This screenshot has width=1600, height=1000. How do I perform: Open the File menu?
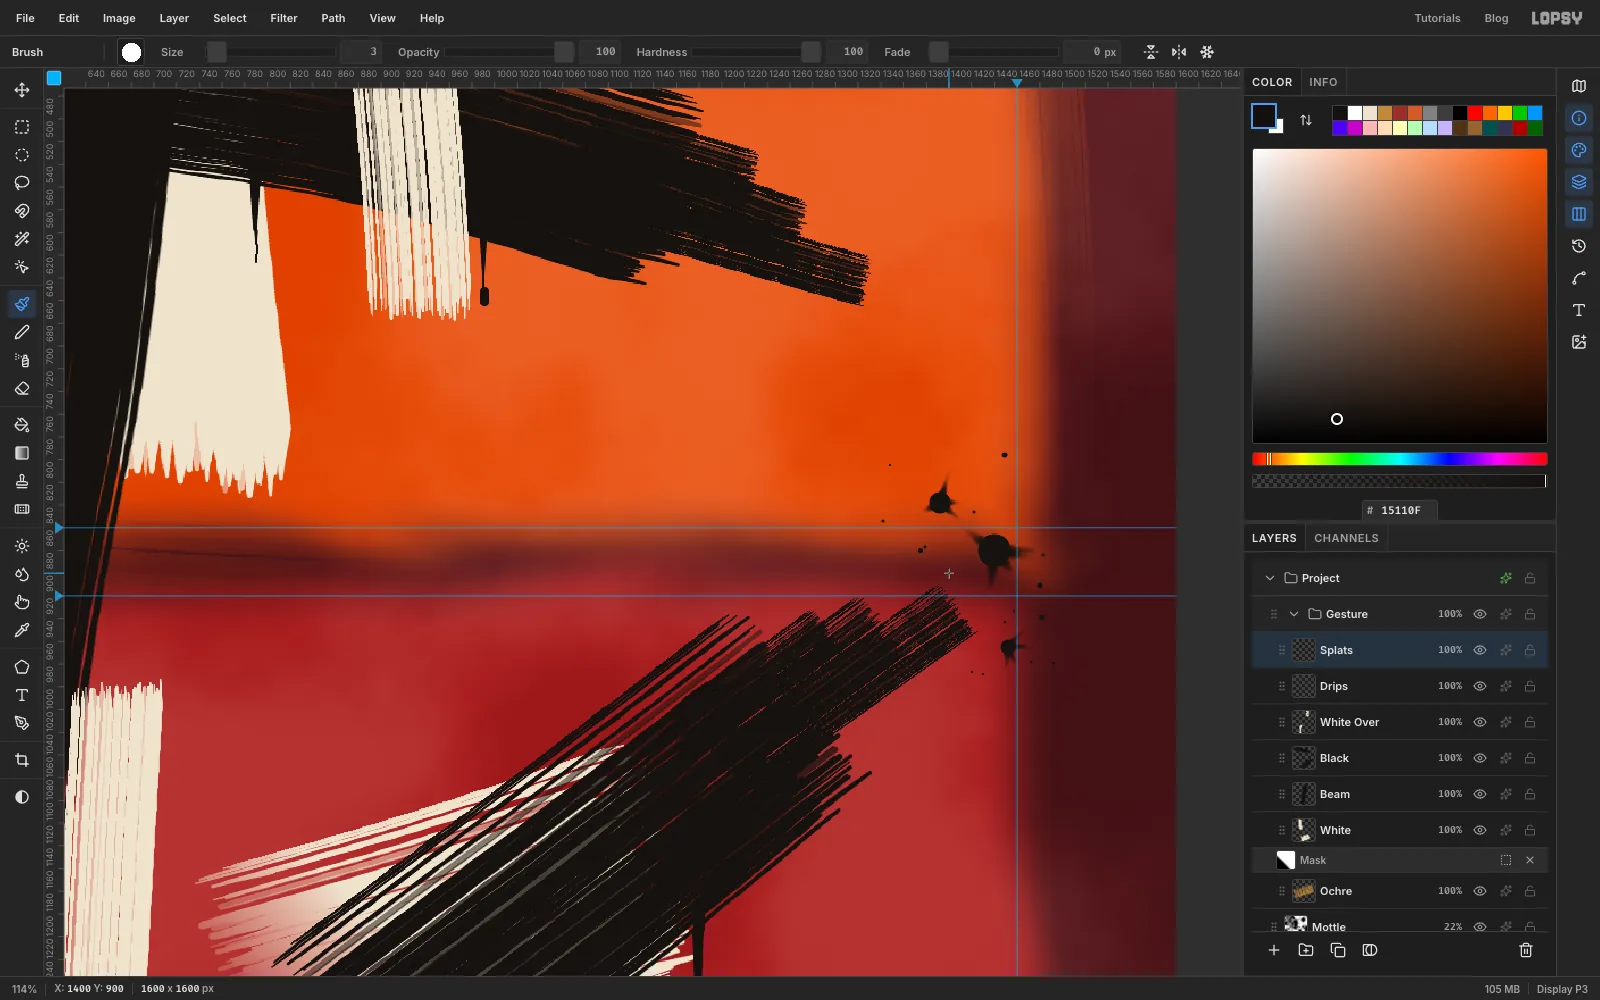pos(25,18)
